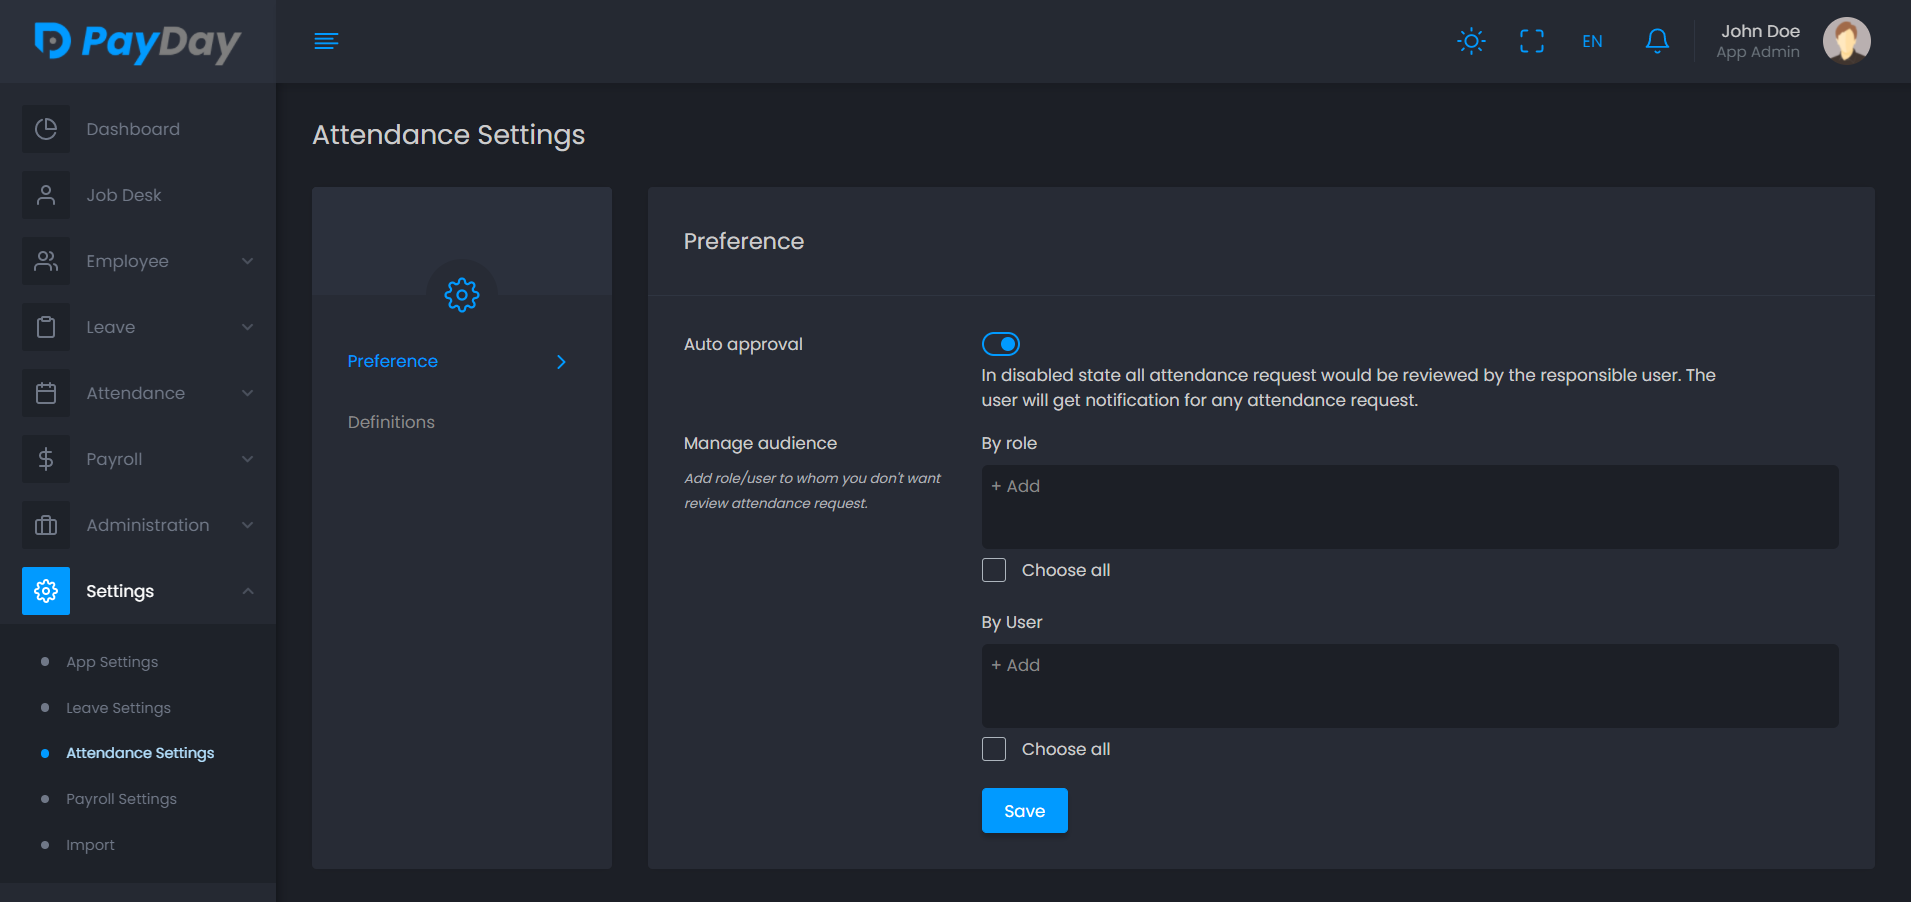Toggle the Auto approval switch

(1000, 344)
